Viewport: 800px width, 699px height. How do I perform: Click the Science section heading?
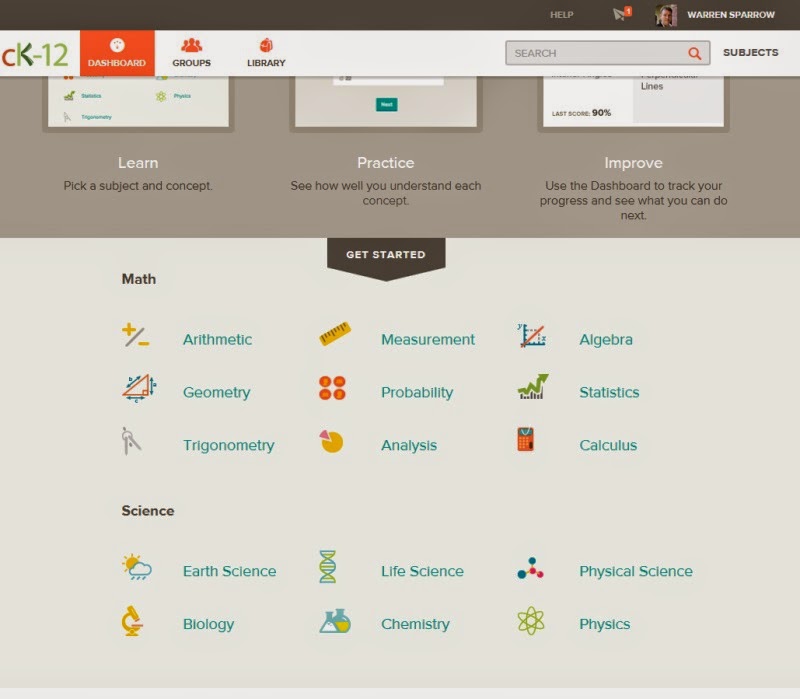pyautogui.click(x=148, y=511)
